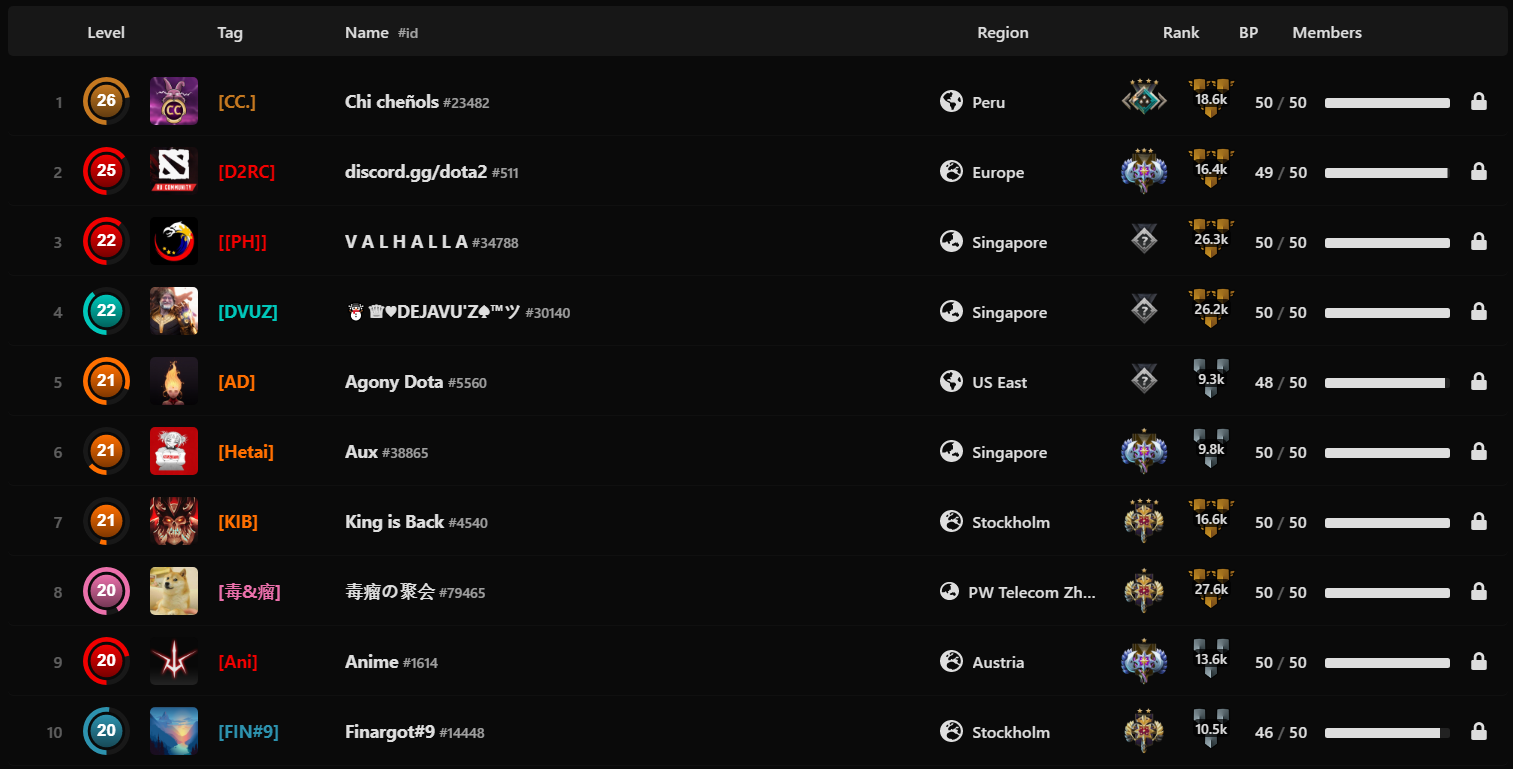
Task: Click the unknown rank icon for Agony Dota
Action: (x=1143, y=381)
